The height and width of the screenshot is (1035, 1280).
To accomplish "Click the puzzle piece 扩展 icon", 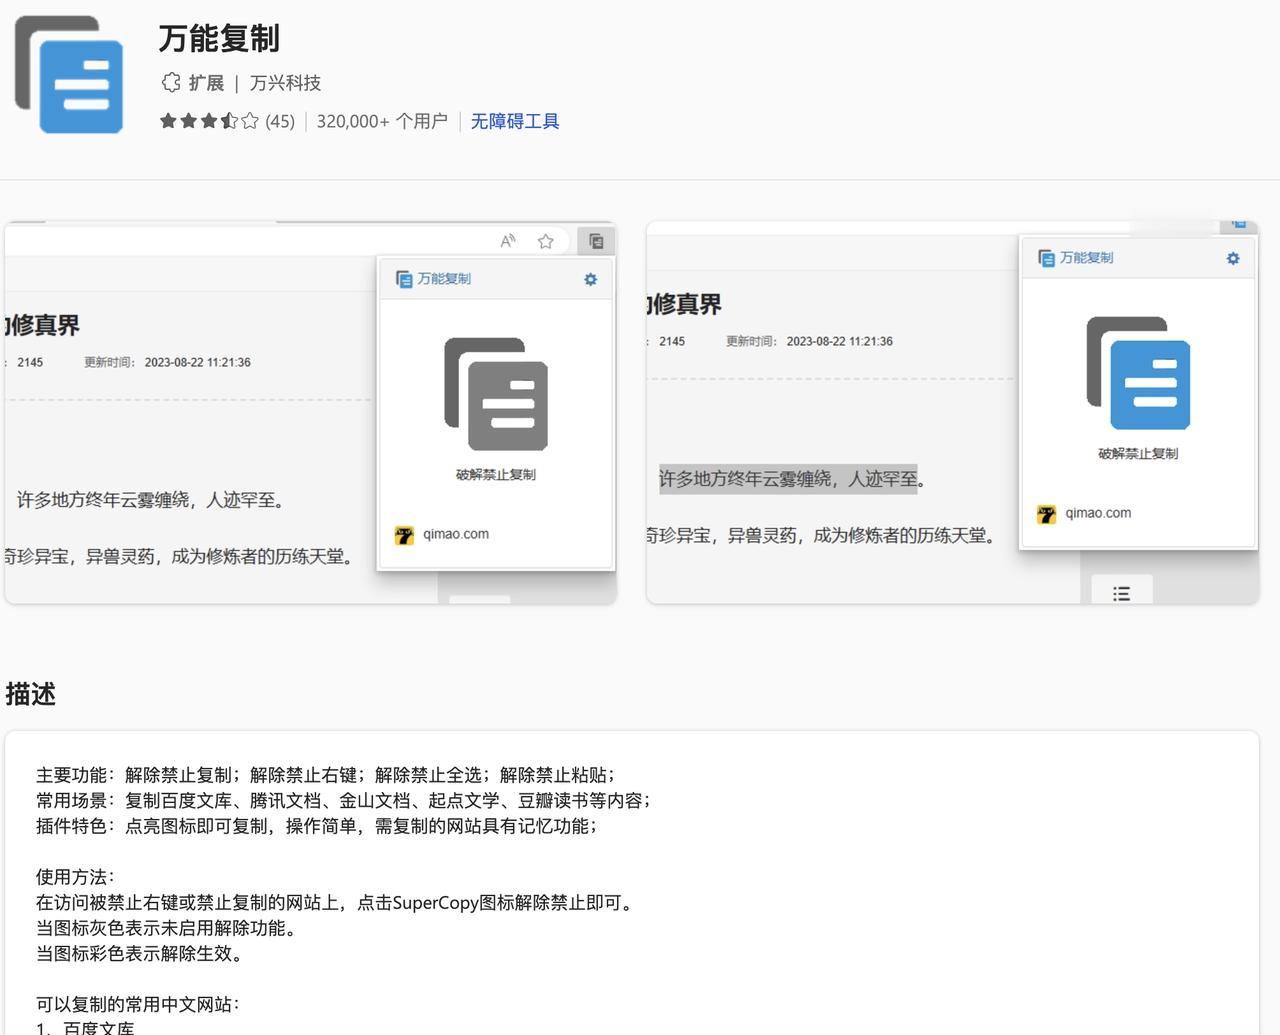I will (171, 82).
